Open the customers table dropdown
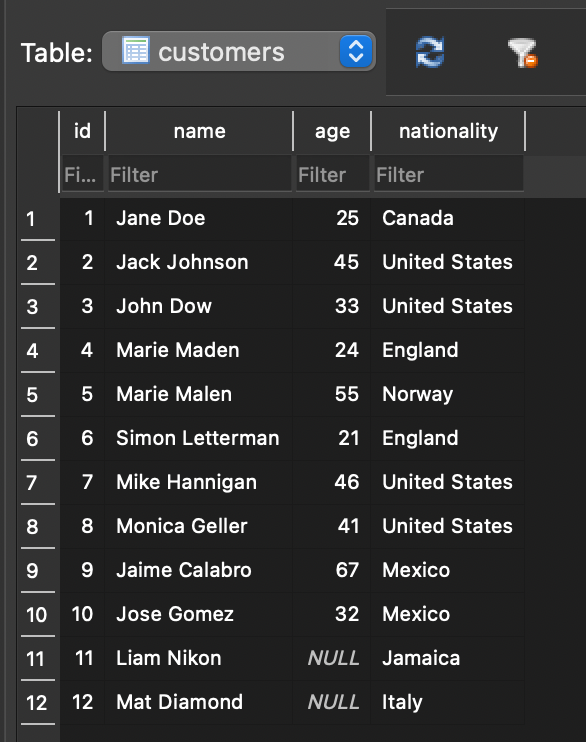This screenshot has width=586, height=742. coord(239,52)
